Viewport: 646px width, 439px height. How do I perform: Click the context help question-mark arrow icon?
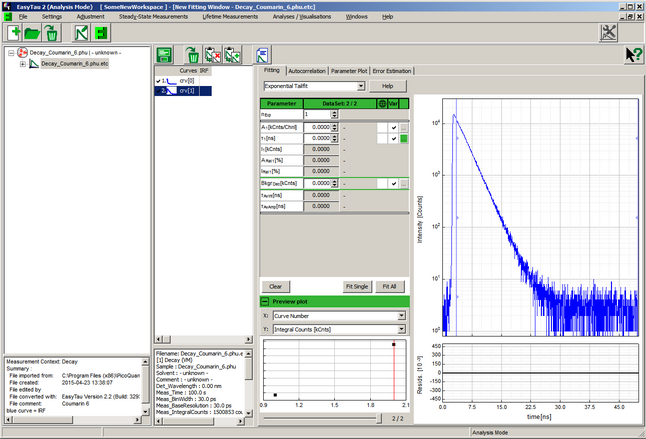point(632,55)
